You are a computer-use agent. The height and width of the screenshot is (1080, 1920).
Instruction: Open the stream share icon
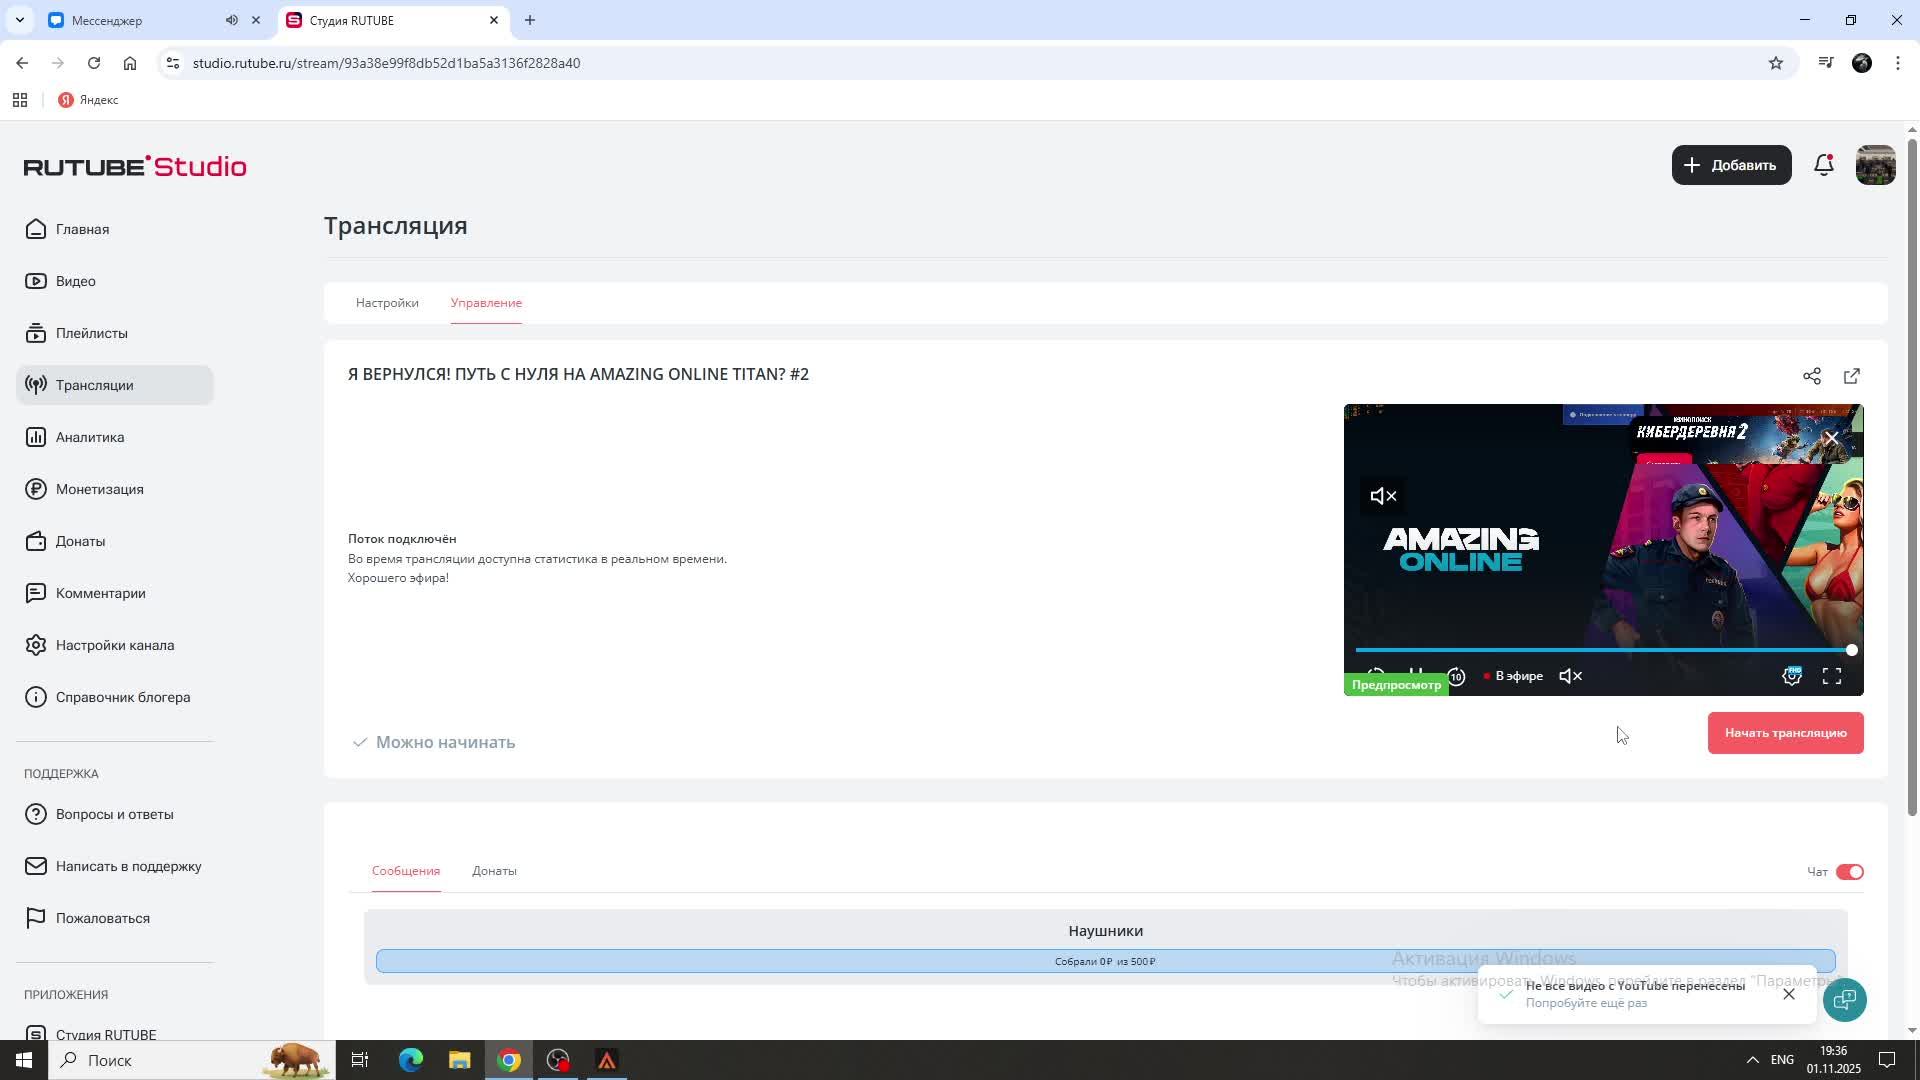(1811, 376)
